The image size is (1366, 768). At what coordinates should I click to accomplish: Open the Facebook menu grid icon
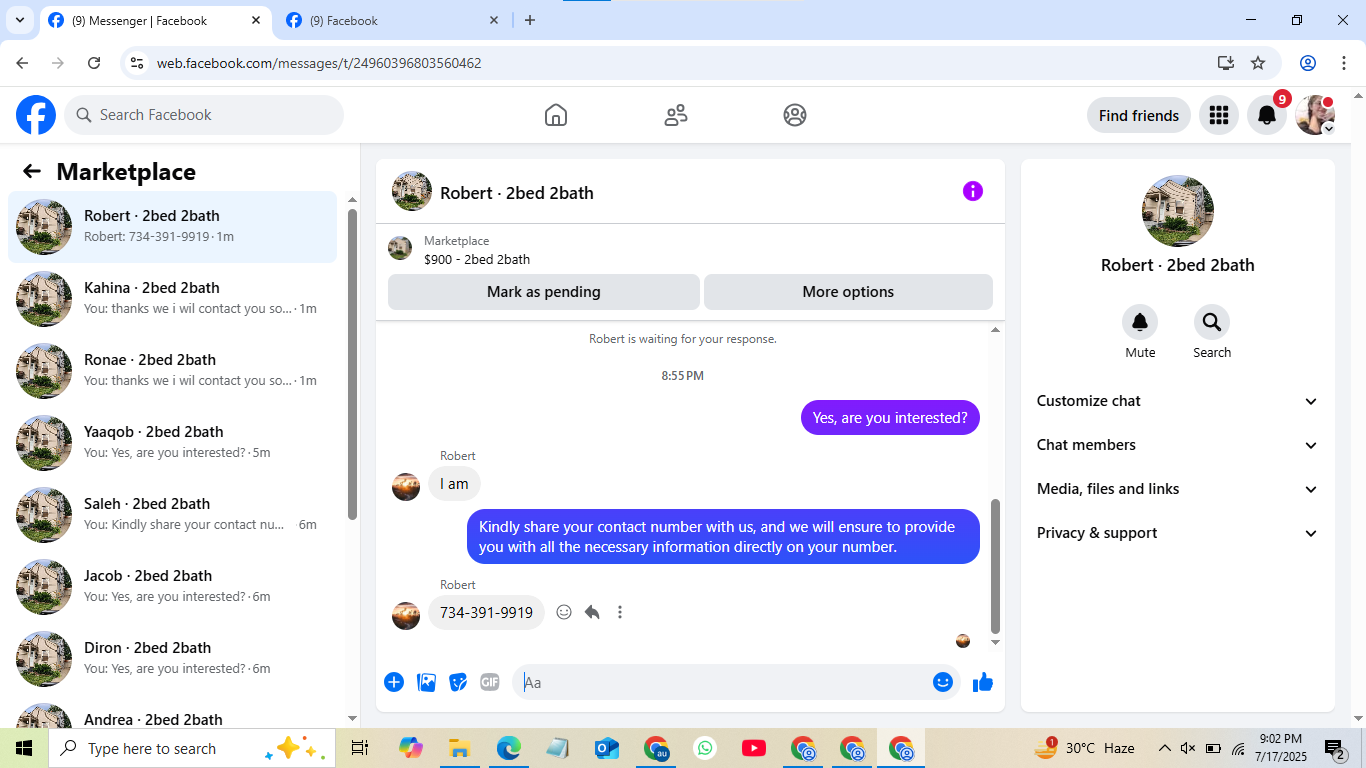1218,115
